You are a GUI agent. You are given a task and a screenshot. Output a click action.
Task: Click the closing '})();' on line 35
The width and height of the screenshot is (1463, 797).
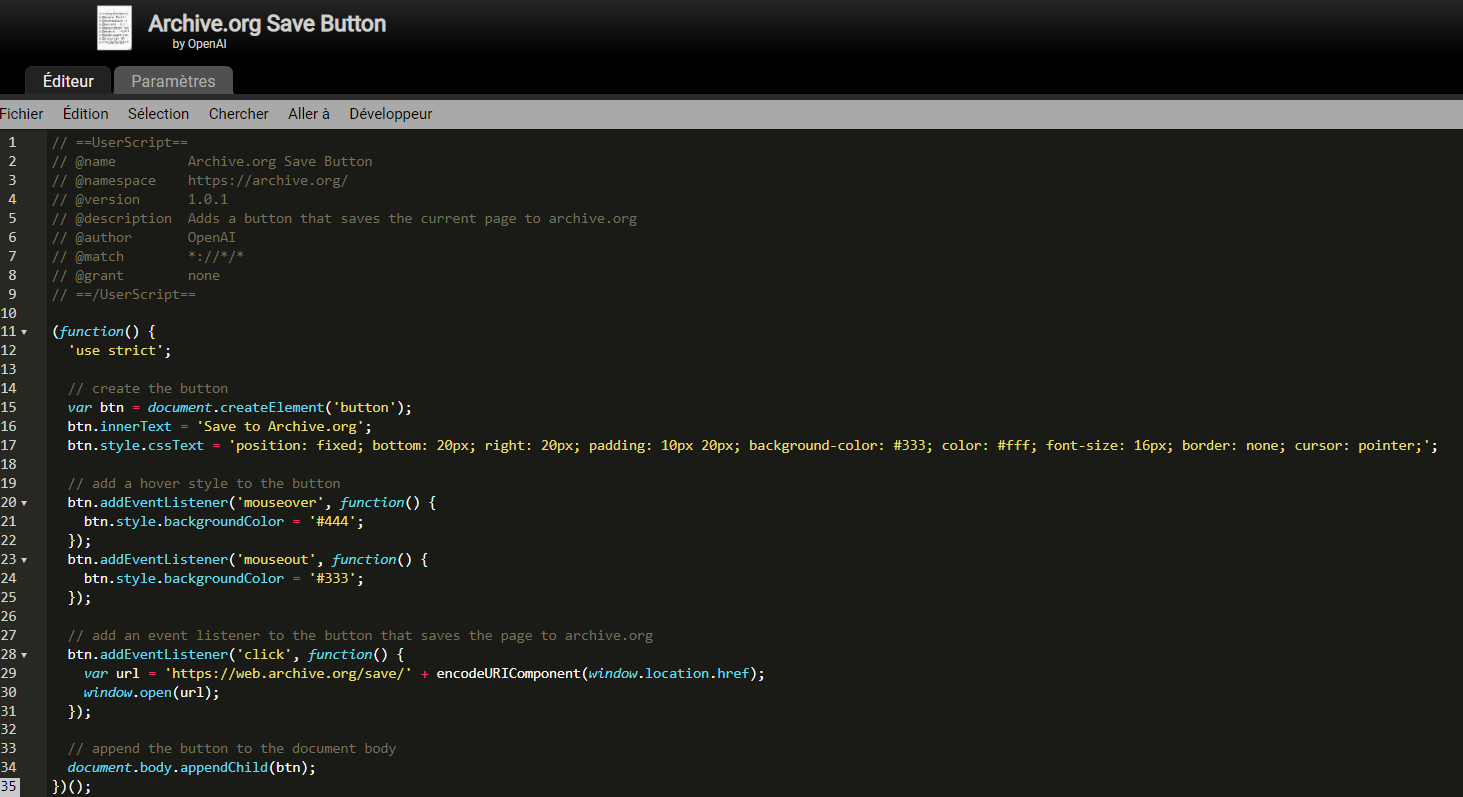click(72, 787)
